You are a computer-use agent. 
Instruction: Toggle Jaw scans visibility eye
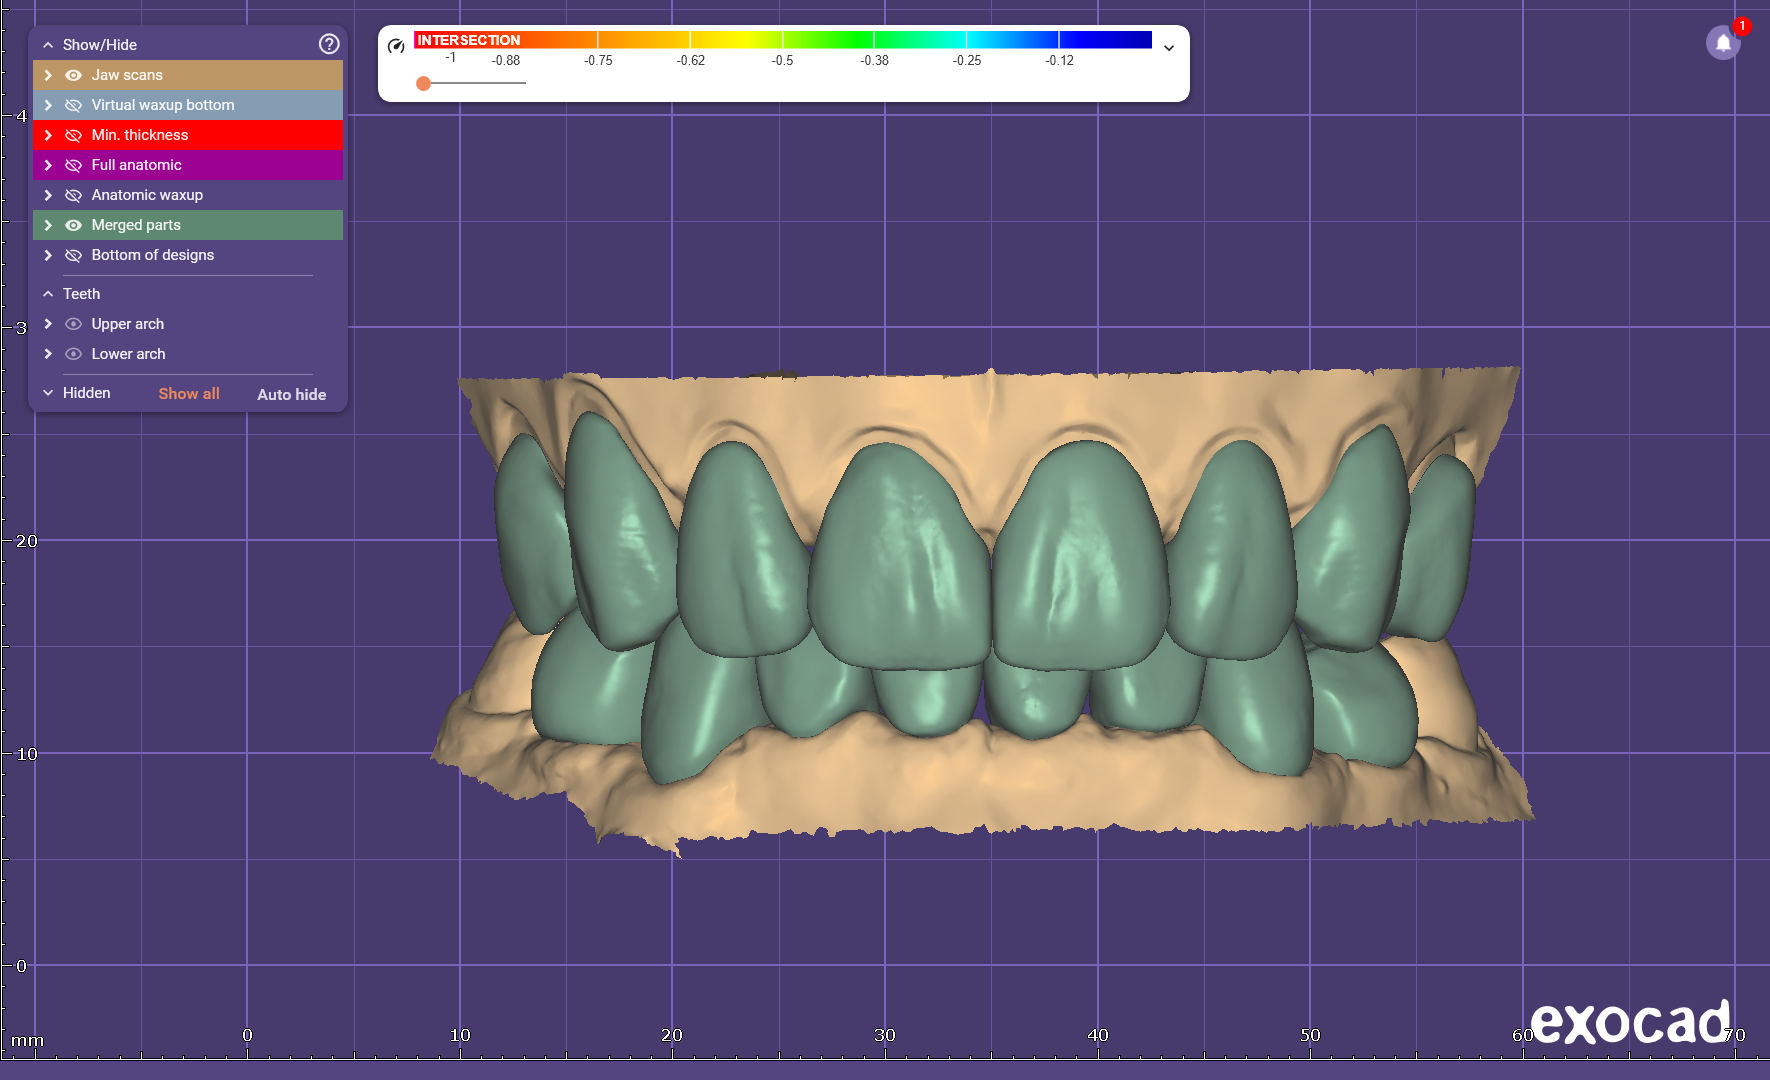pos(73,75)
